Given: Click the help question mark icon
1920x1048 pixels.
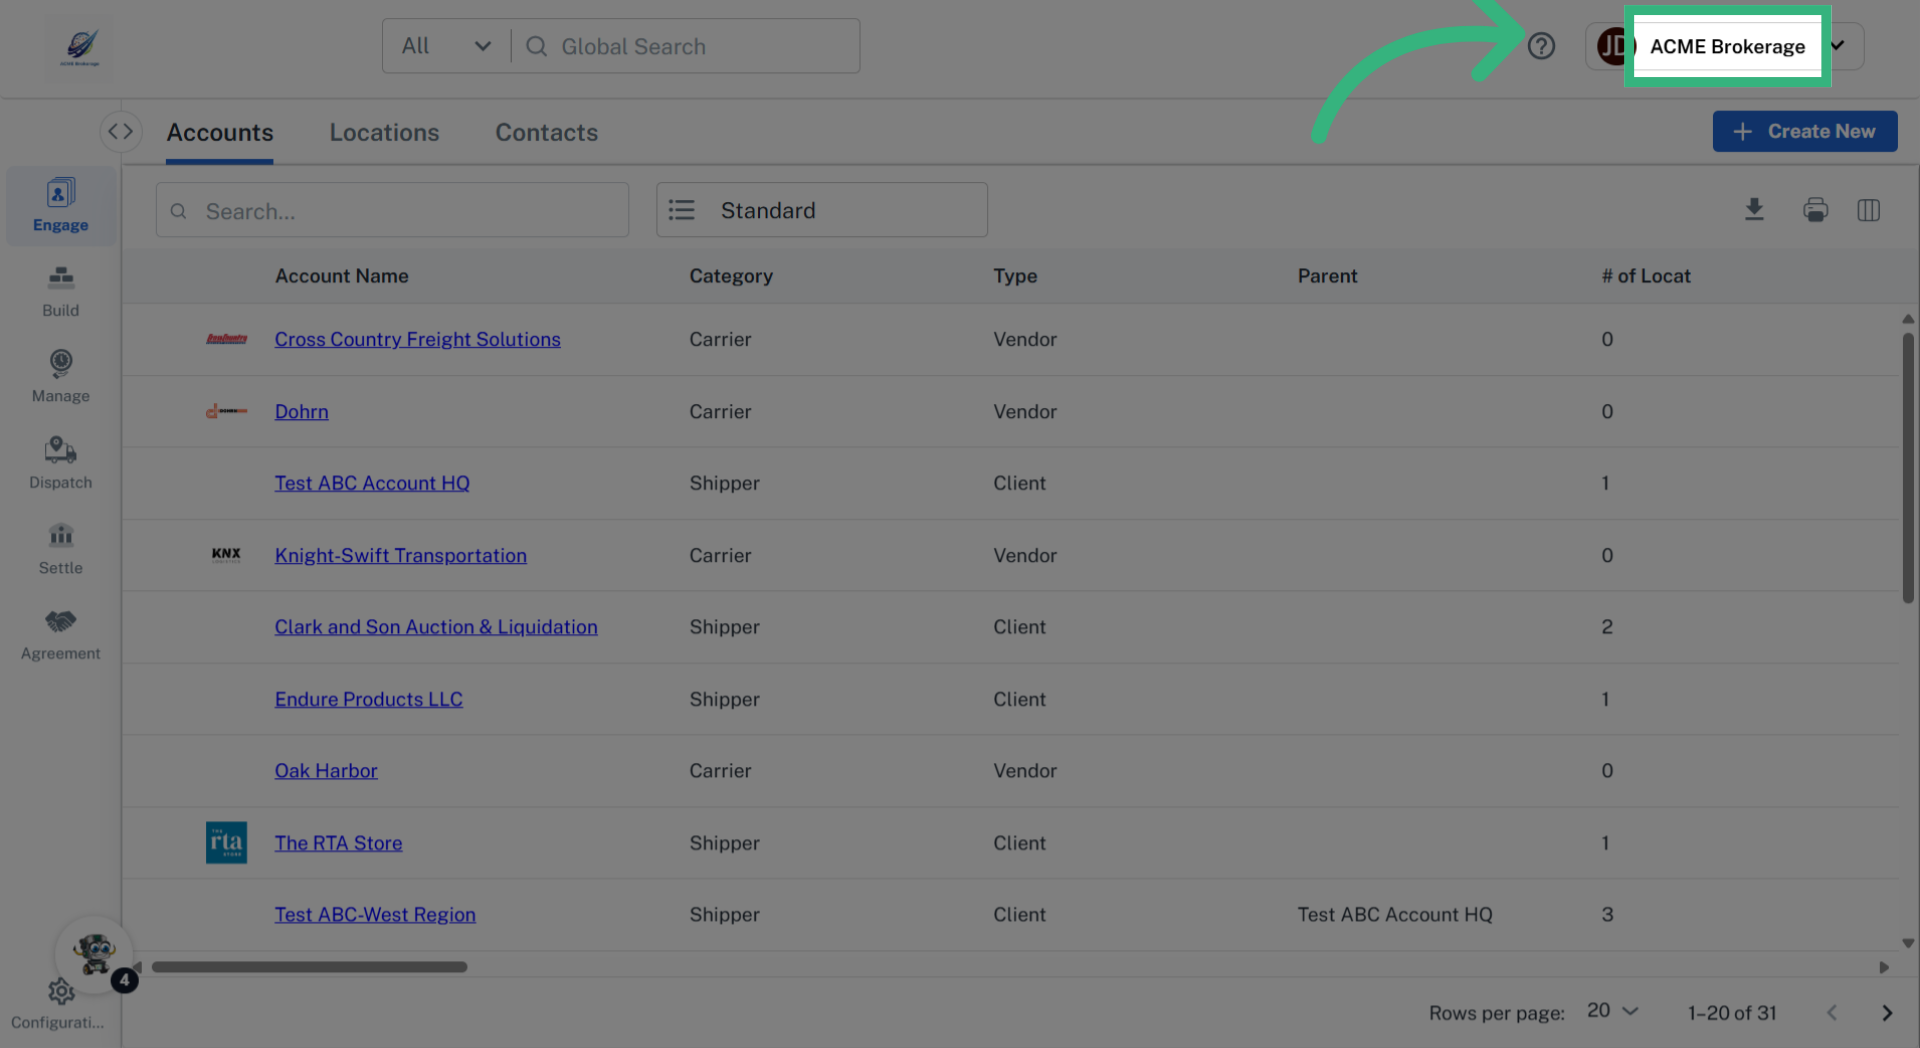Looking at the screenshot, I should tap(1541, 46).
